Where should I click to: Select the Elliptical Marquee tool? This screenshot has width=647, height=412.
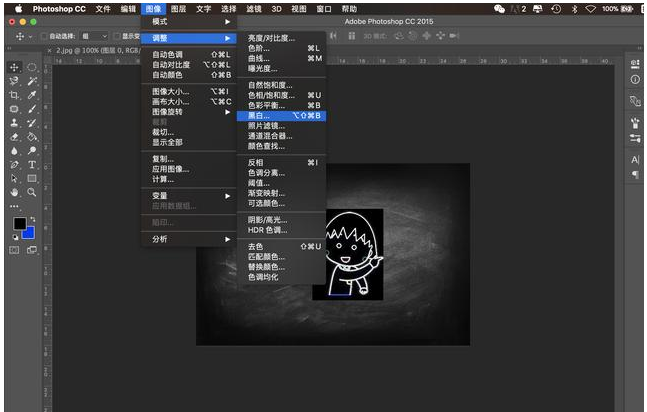[32, 67]
